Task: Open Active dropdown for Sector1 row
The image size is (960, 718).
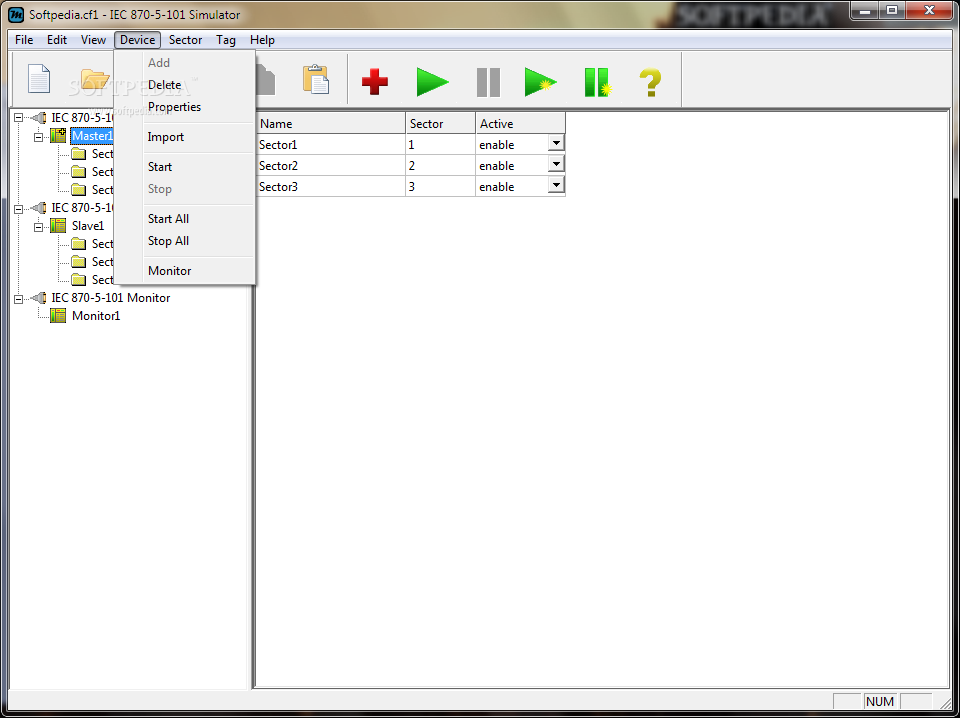Action: [556, 143]
